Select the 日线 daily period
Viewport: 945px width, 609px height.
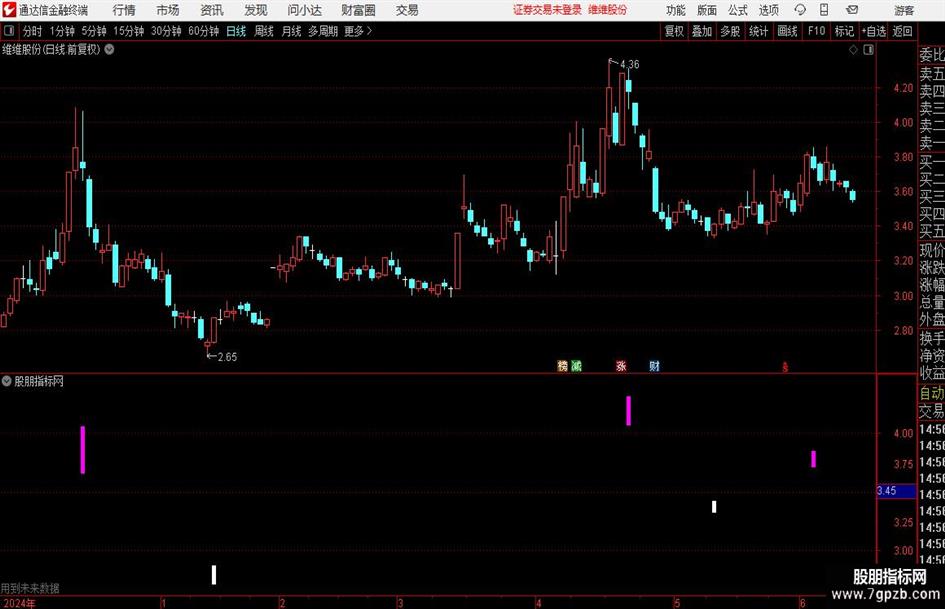236,31
